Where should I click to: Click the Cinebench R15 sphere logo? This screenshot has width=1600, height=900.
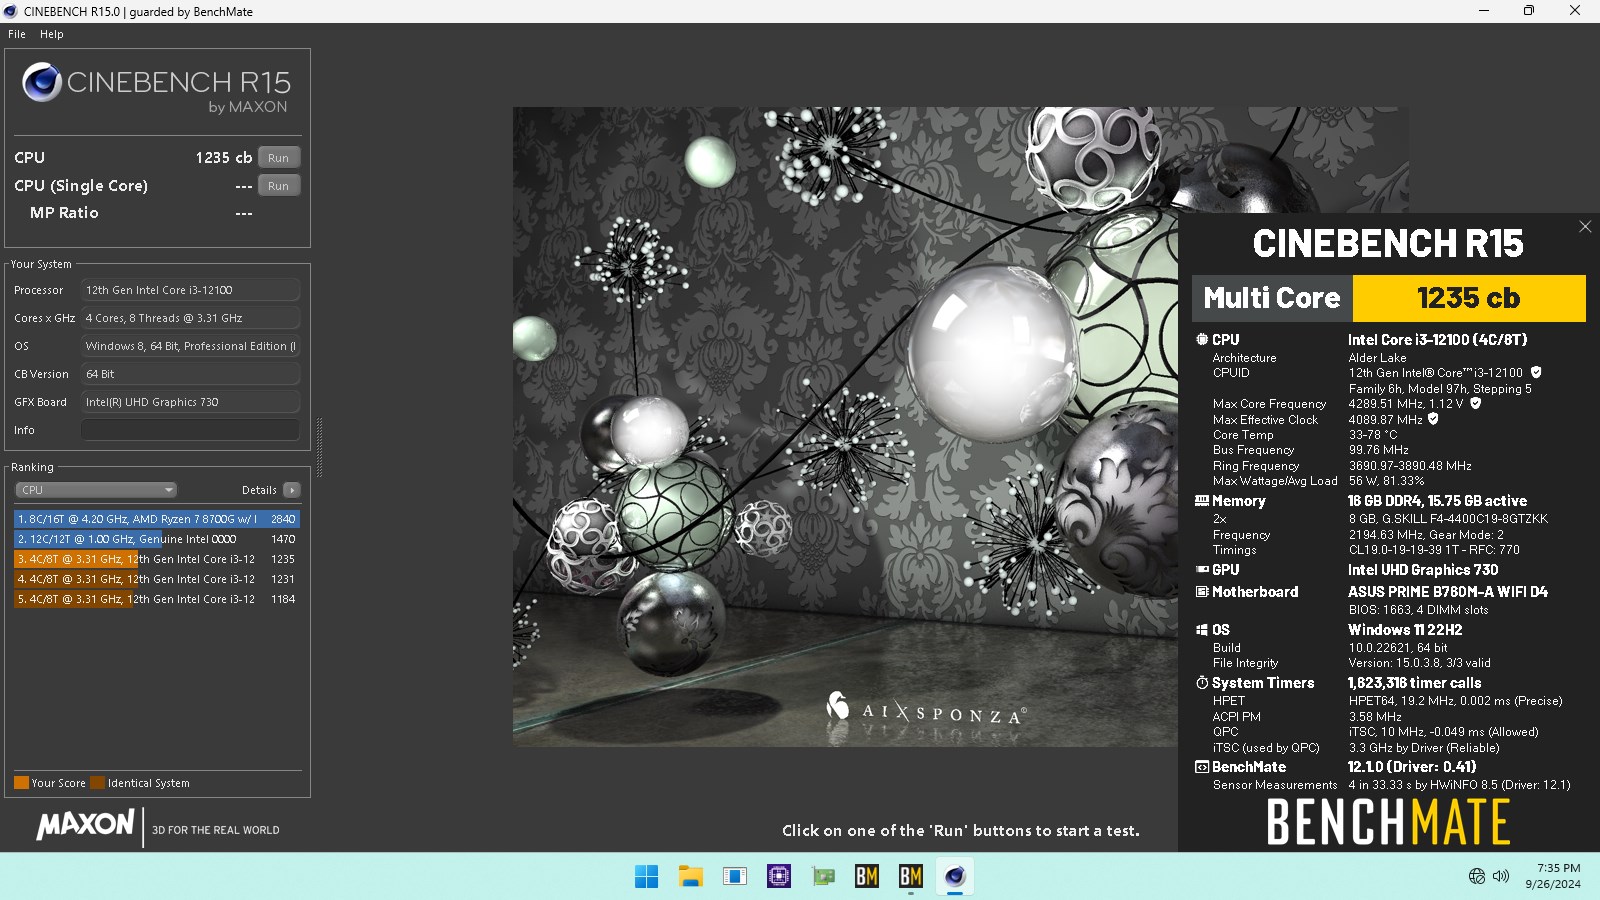point(42,82)
